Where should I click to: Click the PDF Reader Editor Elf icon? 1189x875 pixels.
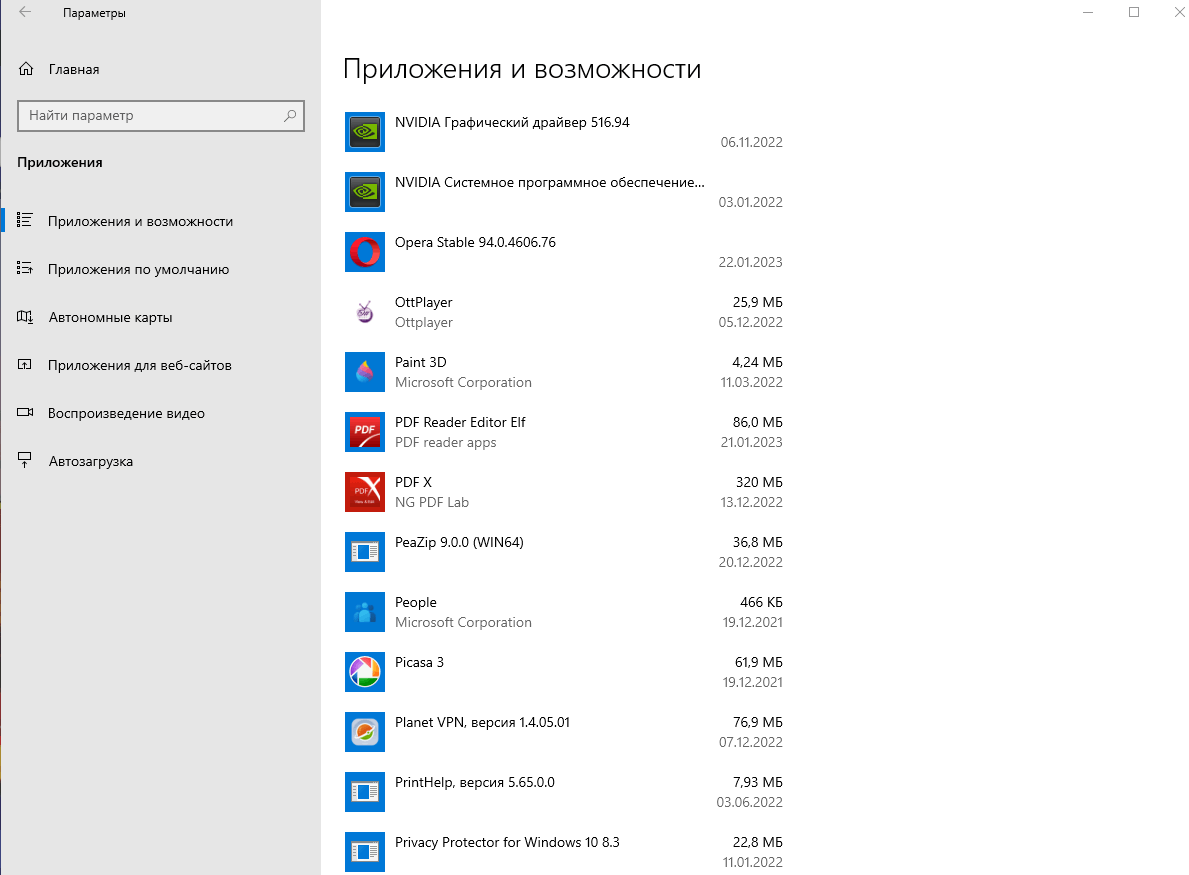tap(365, 432)
